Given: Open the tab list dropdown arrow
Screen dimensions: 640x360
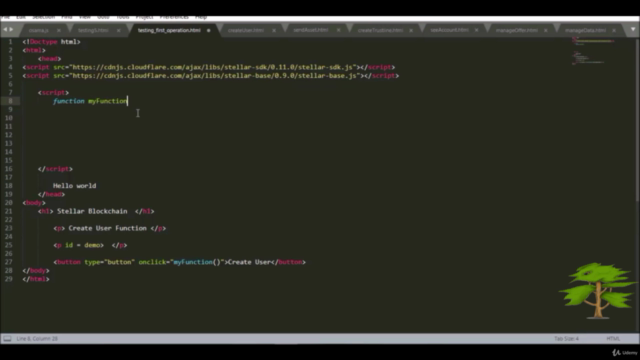Looking at the screenshot, I should click(x=633, y=29).
